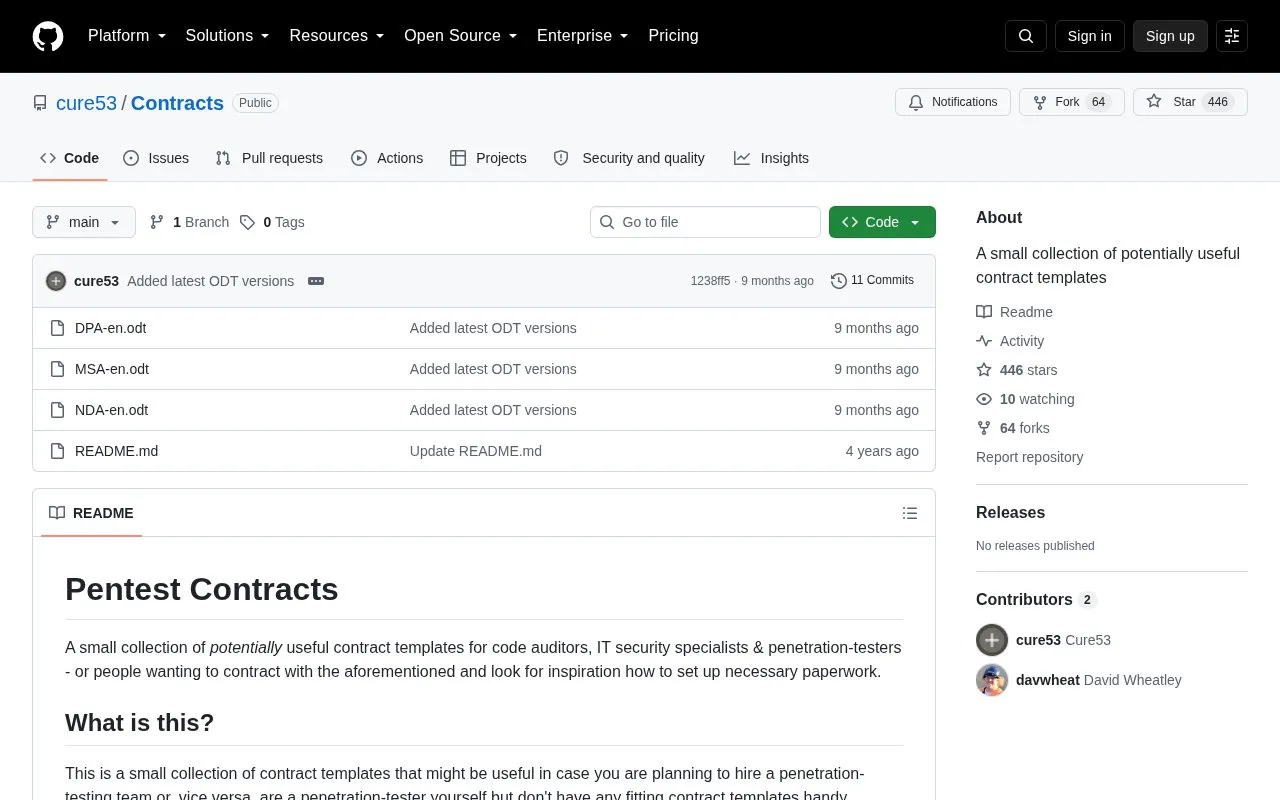Expand the Platform menu
This screenshot has width=1280, height=800.
pyautogui.click(x=127, y=36)
